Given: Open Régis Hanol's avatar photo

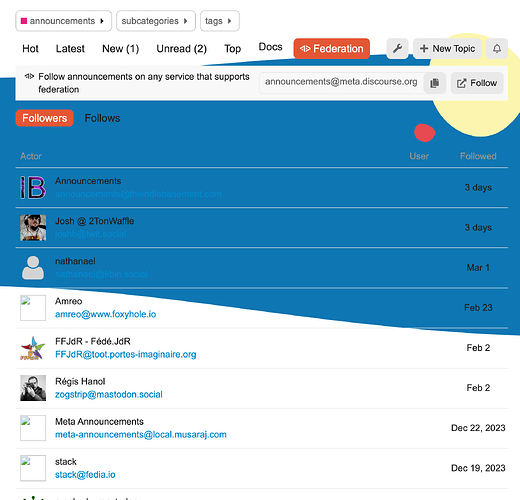Looking at the screenshot, I should (33, 388).
